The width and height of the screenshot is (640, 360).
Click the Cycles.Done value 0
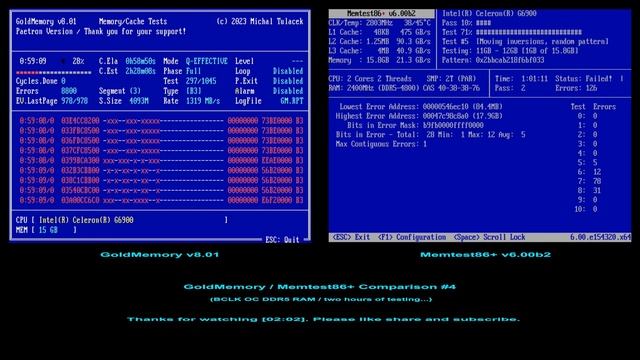[x=63, y=81]
